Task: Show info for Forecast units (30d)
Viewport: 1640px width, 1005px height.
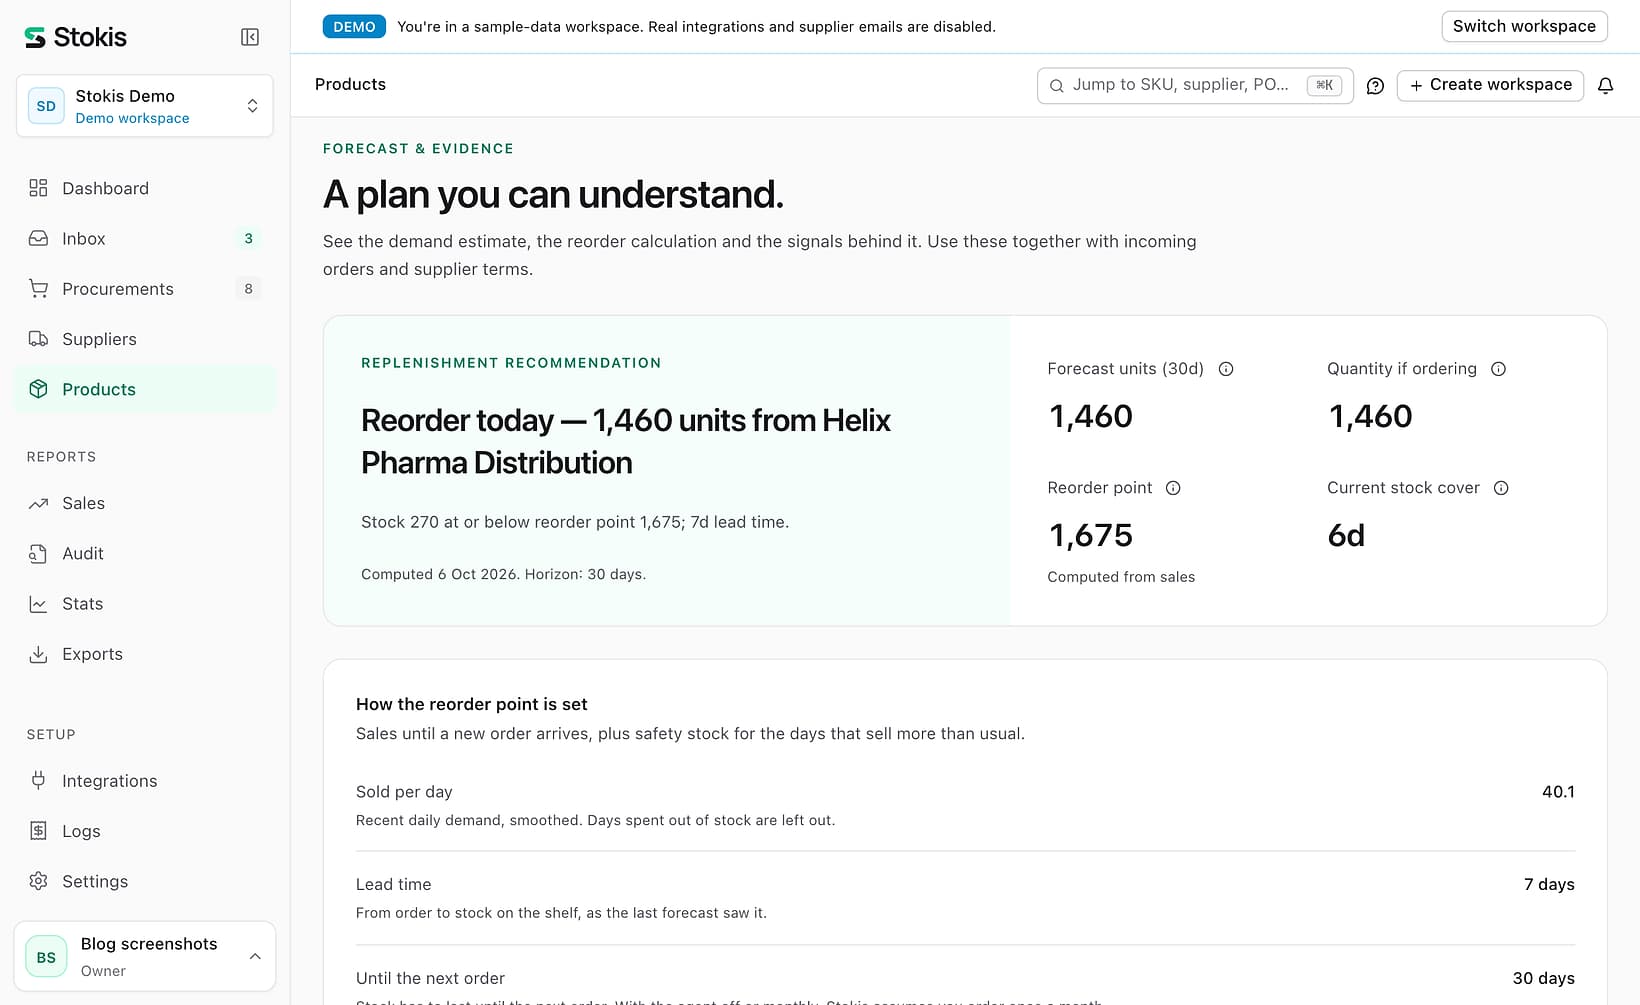Action: (1226, 369)
